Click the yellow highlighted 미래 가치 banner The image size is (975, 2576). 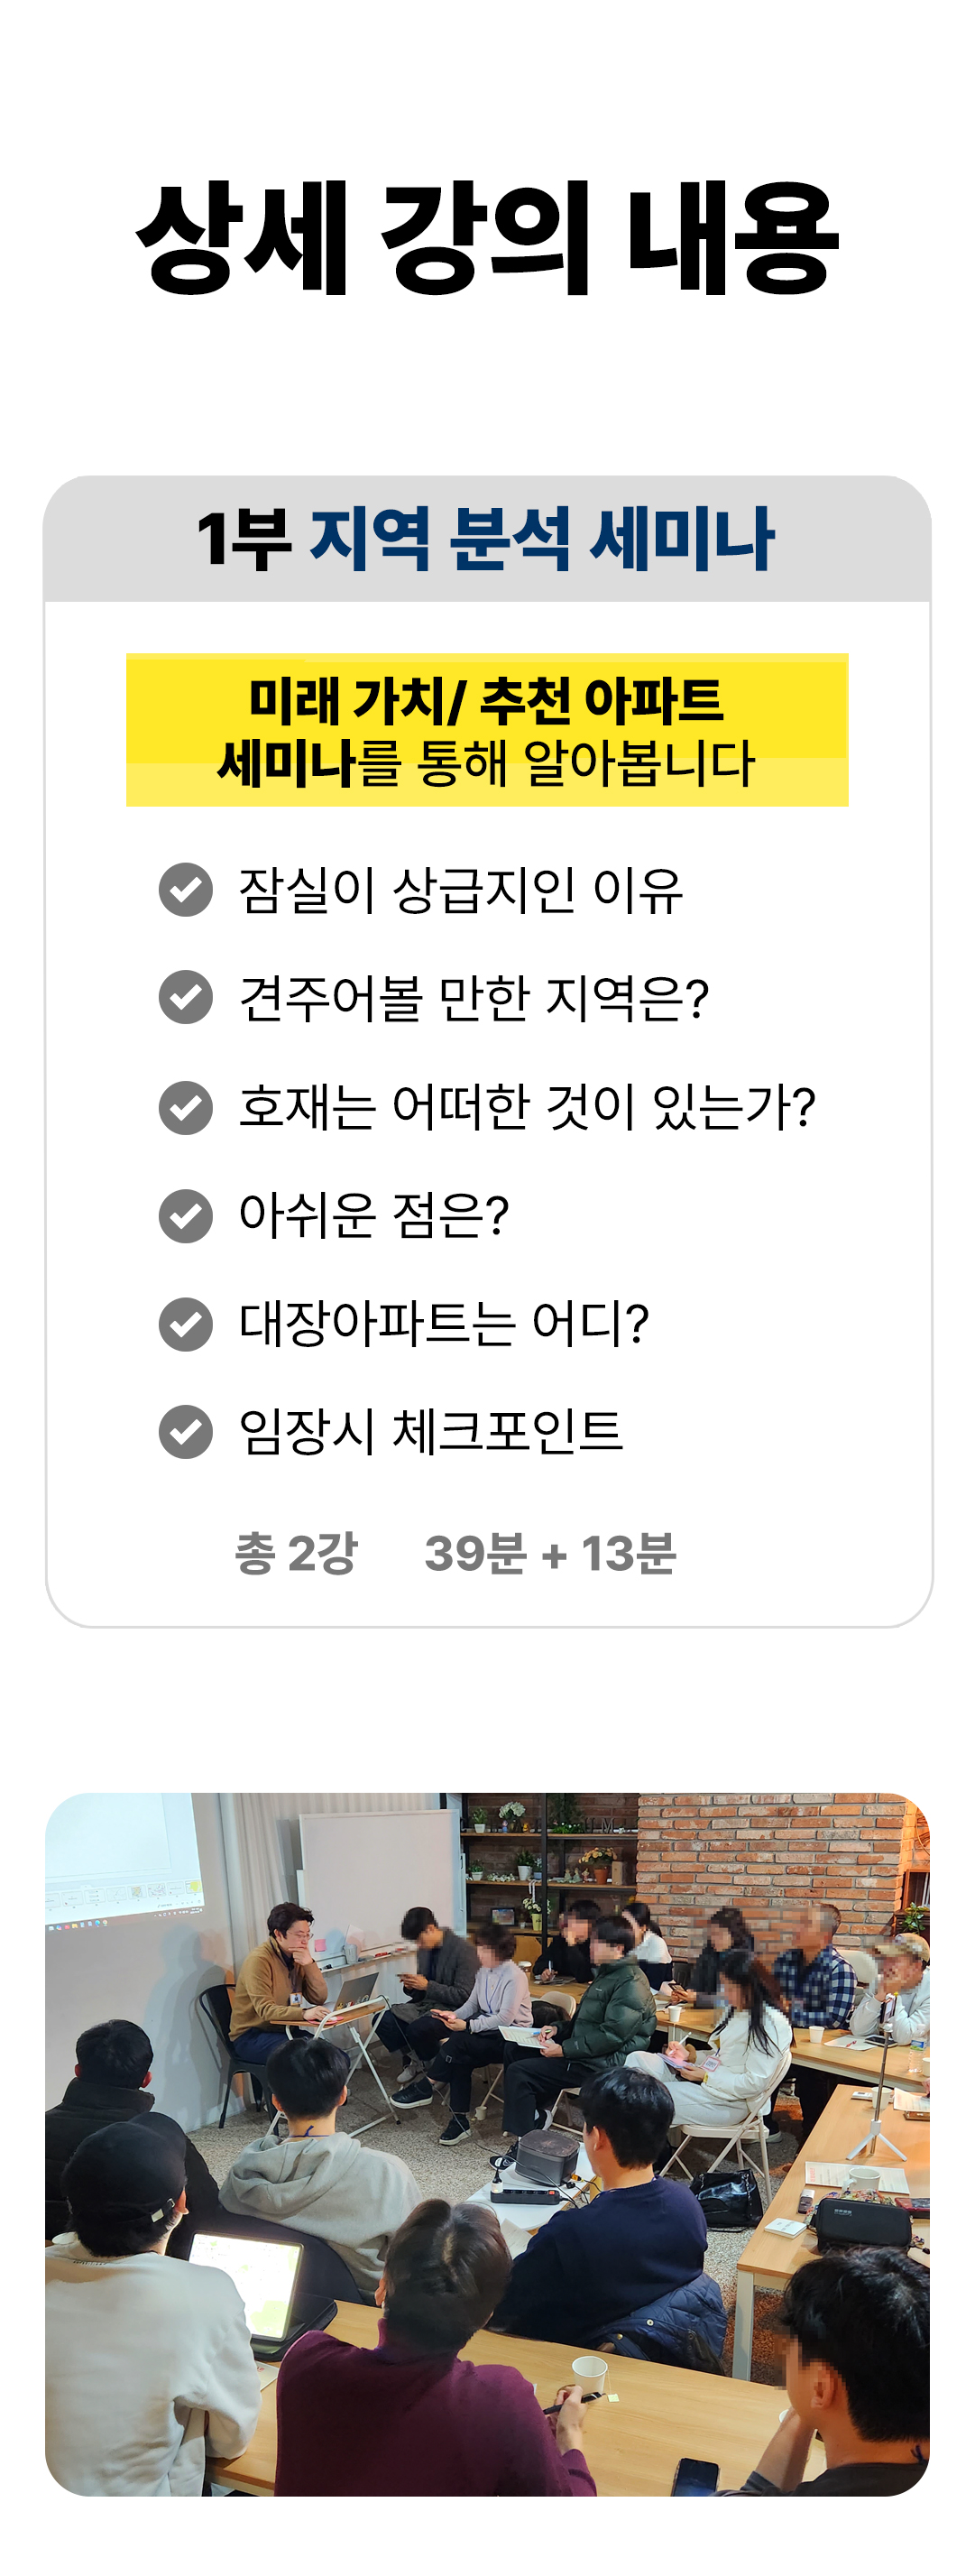point(487,730)
